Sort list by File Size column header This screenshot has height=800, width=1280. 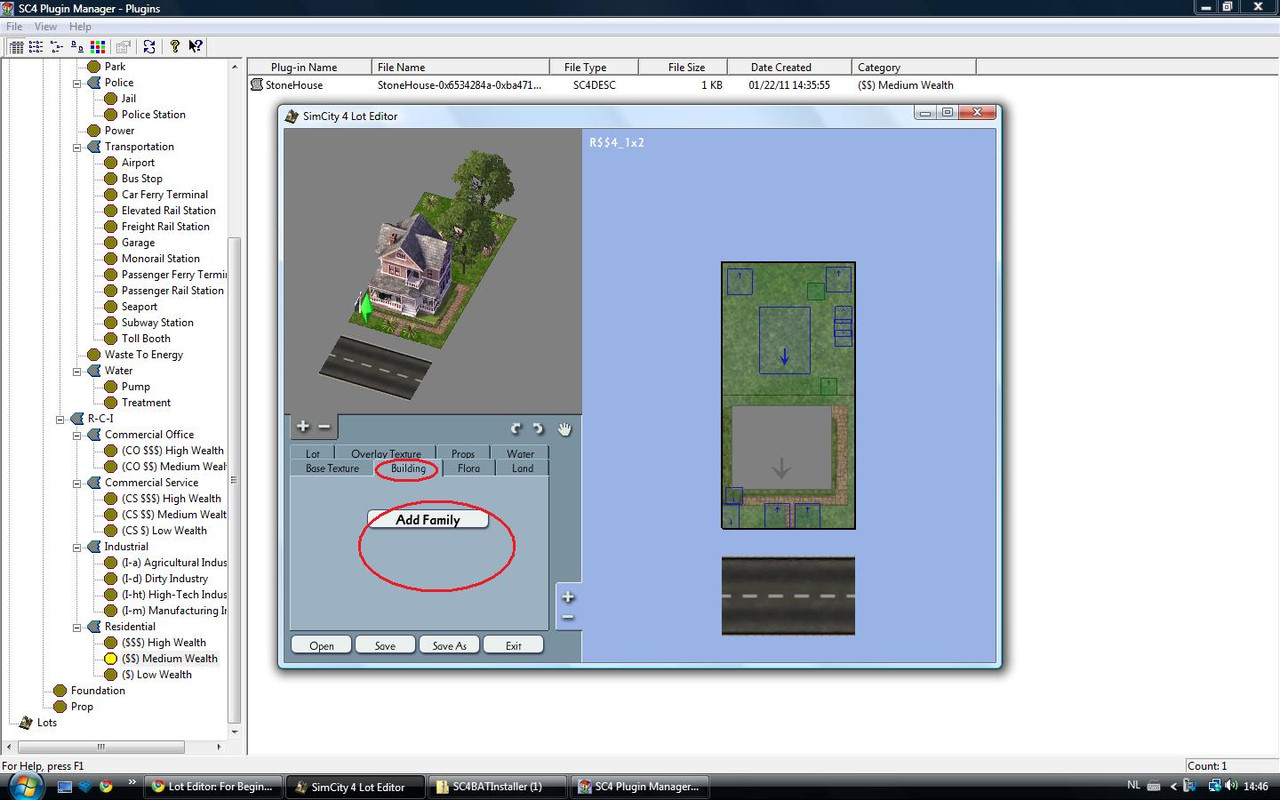click(x=686, y=67)
